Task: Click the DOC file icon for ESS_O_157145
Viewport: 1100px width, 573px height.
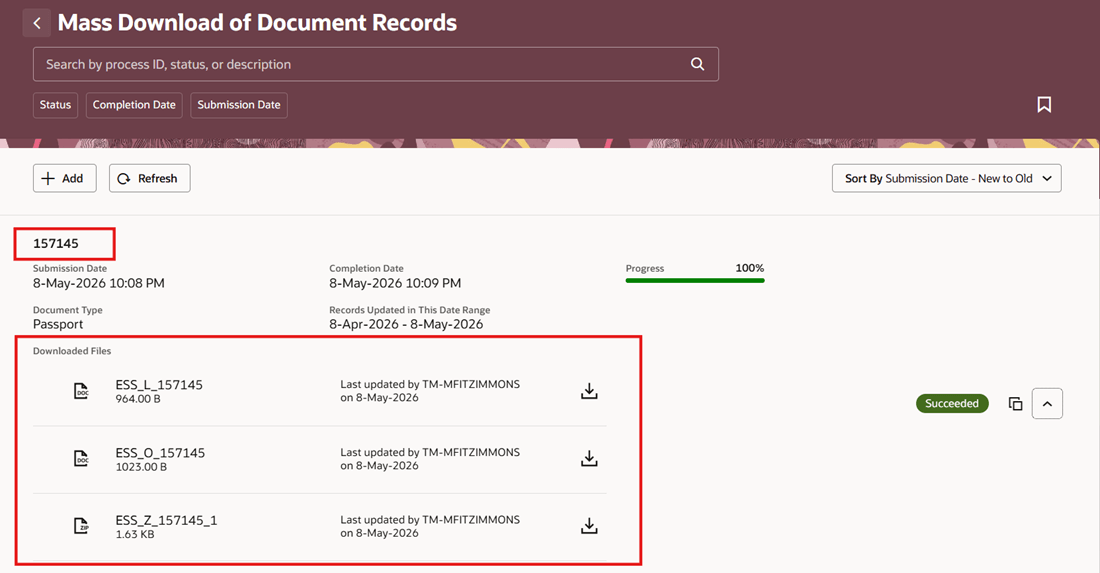Action: point(81,458)
